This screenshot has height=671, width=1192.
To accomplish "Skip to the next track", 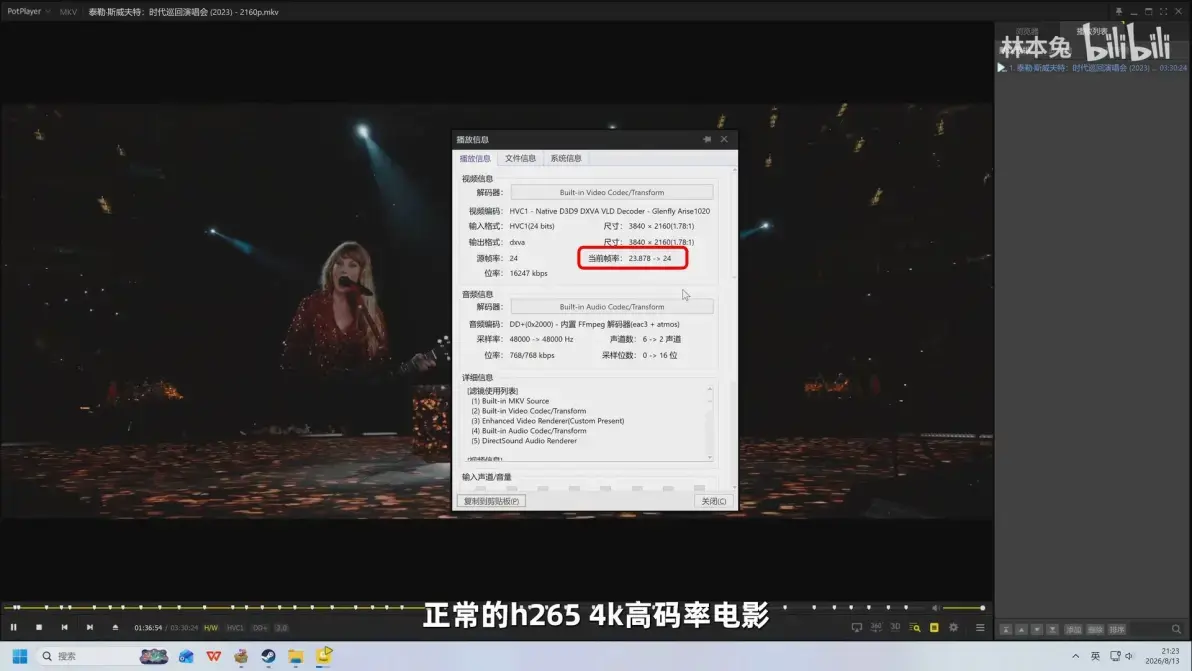I will [90, 628].
